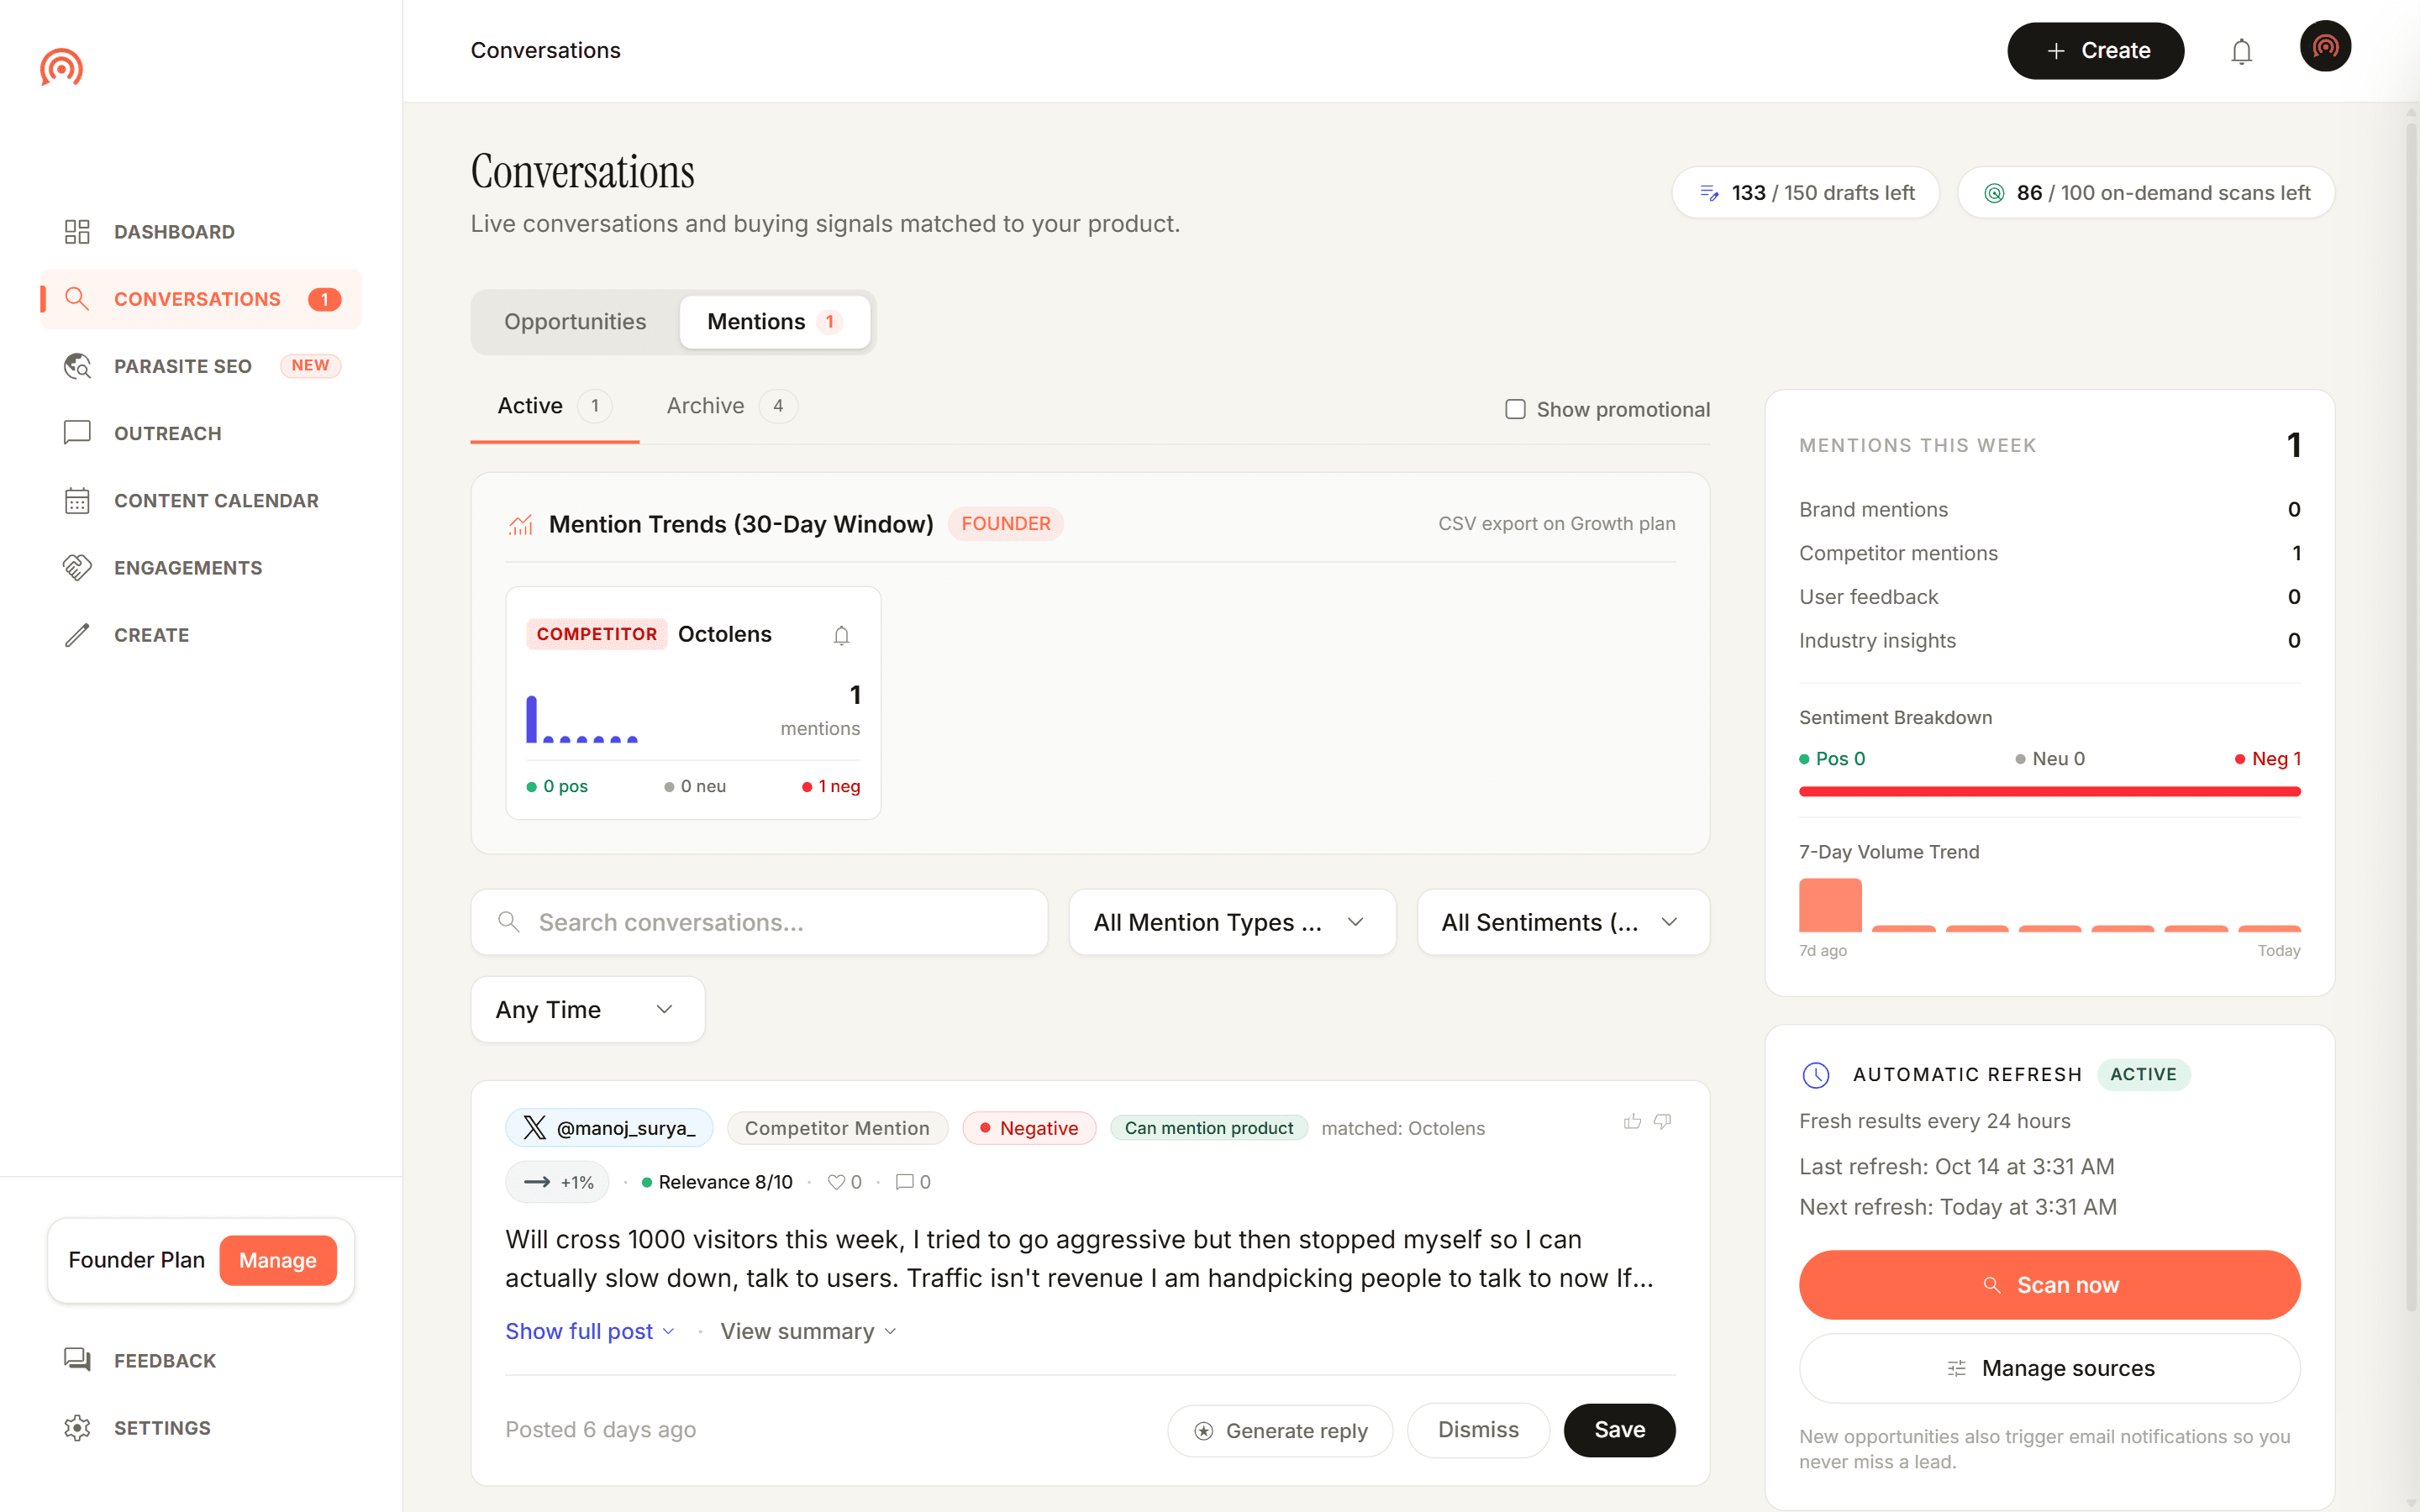Click the Create pencil icon in the sidebar
The width and height of the screenshot is (2420, 1512).
[77, 635]
